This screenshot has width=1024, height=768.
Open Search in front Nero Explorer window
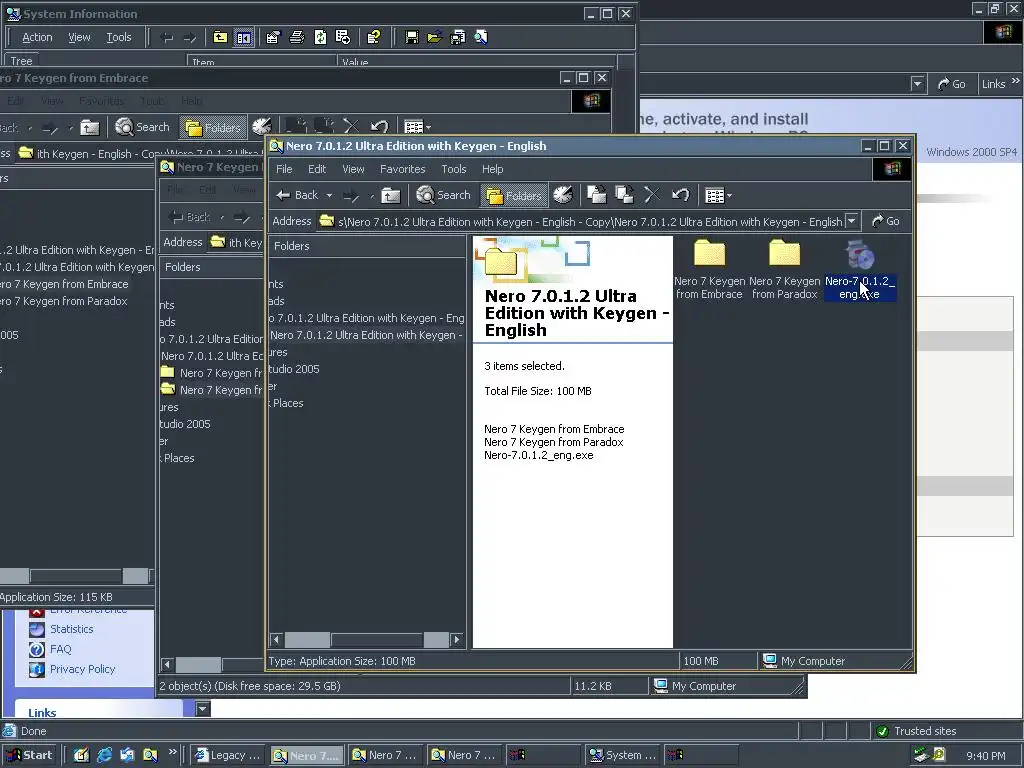(x=443, y=195)
